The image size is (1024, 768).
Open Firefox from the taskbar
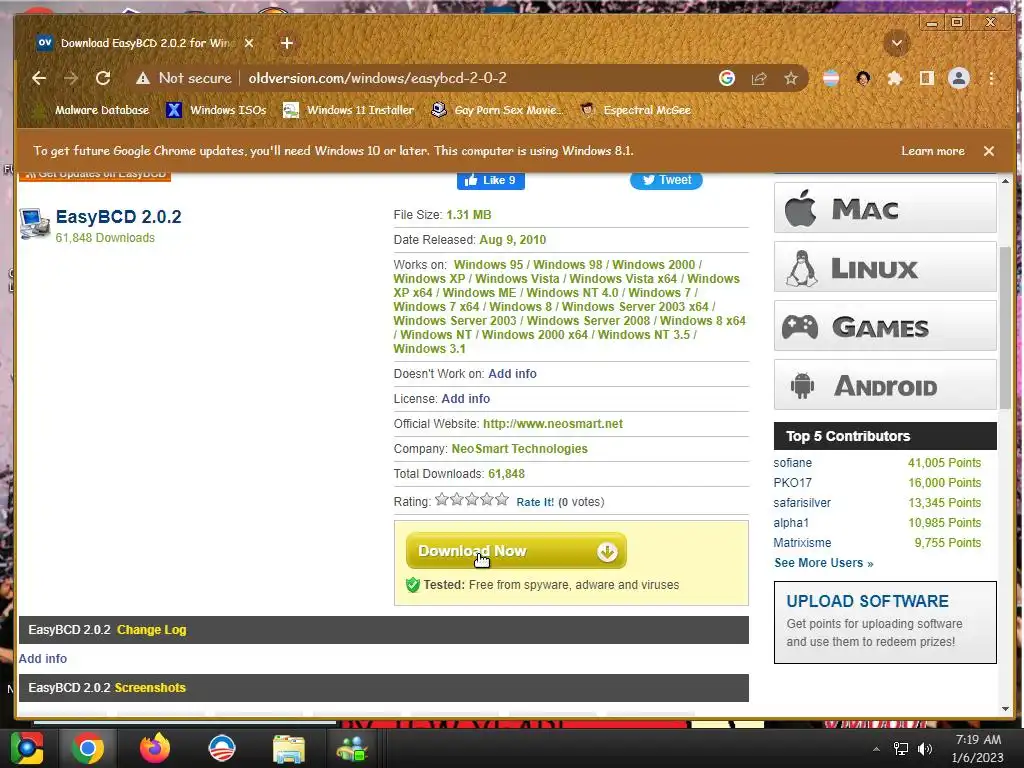[x=155, y=748]
